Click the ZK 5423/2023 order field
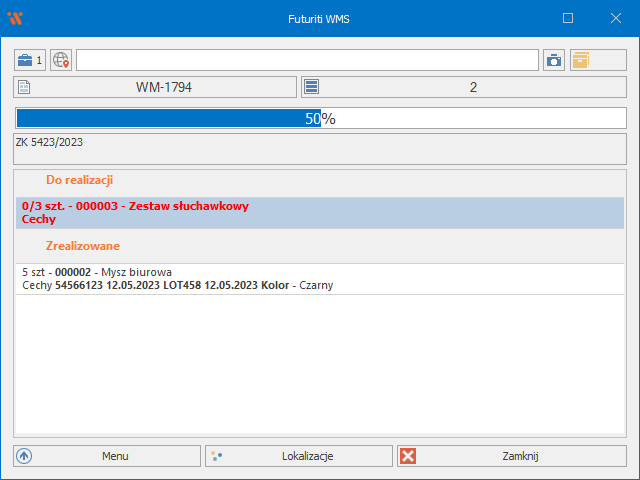Screen dimensions: 640x480 pyautogui.click(x=320, y=149)
